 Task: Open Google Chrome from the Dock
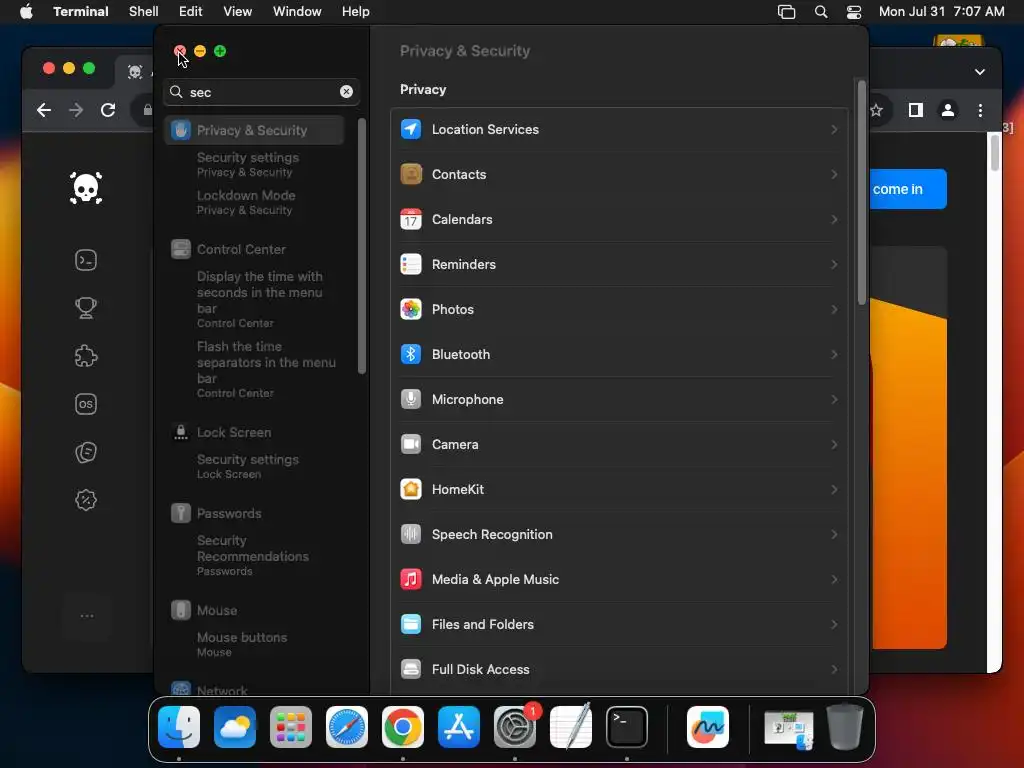(403, 727)
